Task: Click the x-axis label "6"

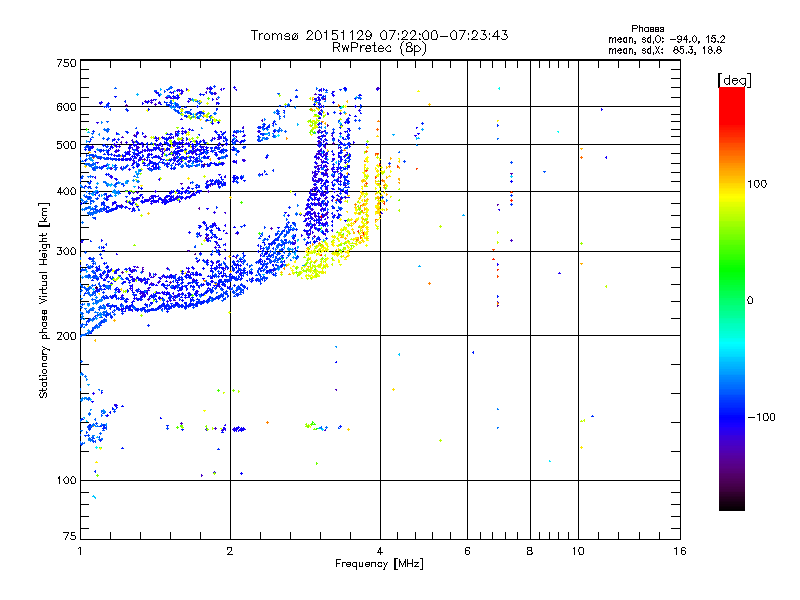Action: (x=467, y=551)
